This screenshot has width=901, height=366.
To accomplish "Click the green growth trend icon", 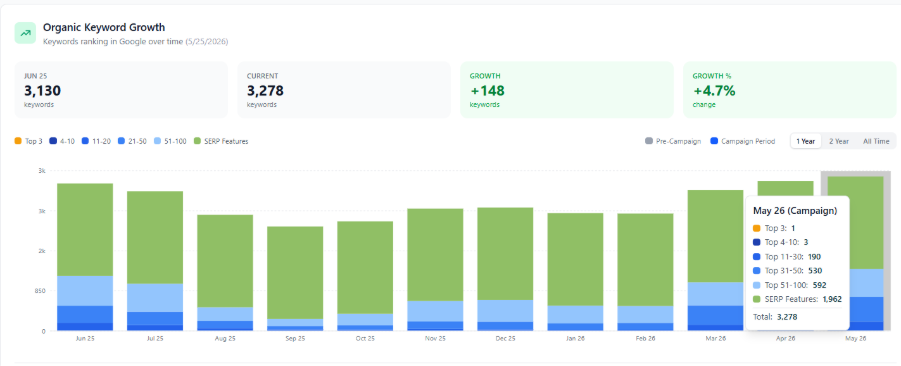I will pyautogui.click(x=25, y=33).
